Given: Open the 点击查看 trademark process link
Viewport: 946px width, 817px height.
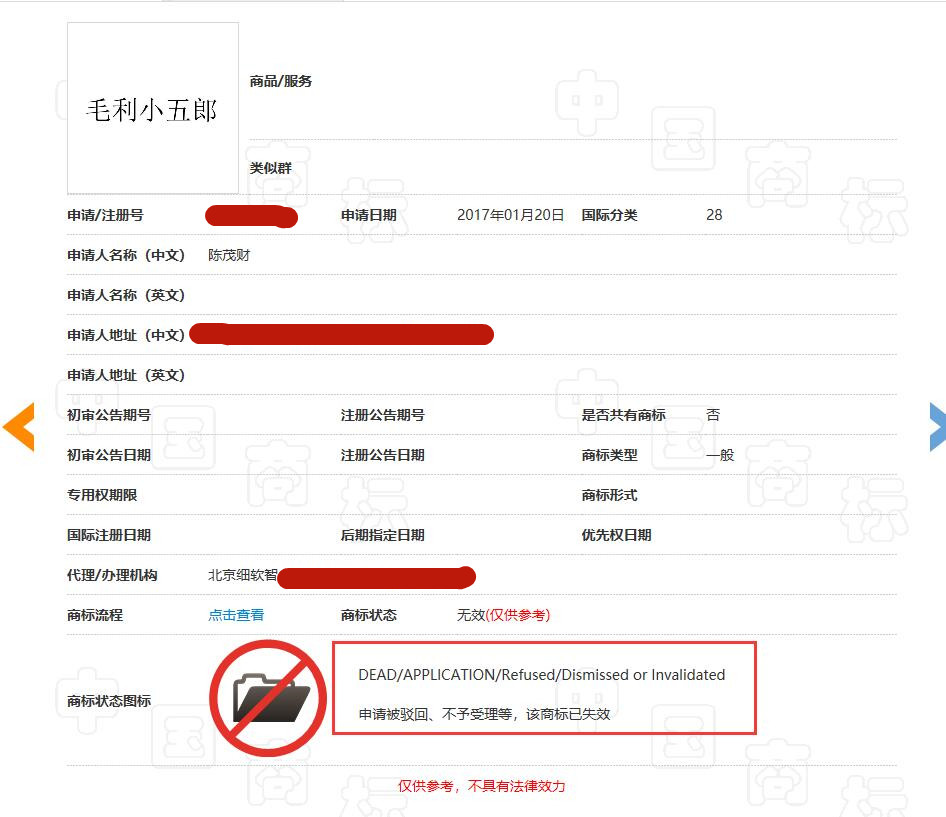Looking at the screenshot, I should click(236, 615).
